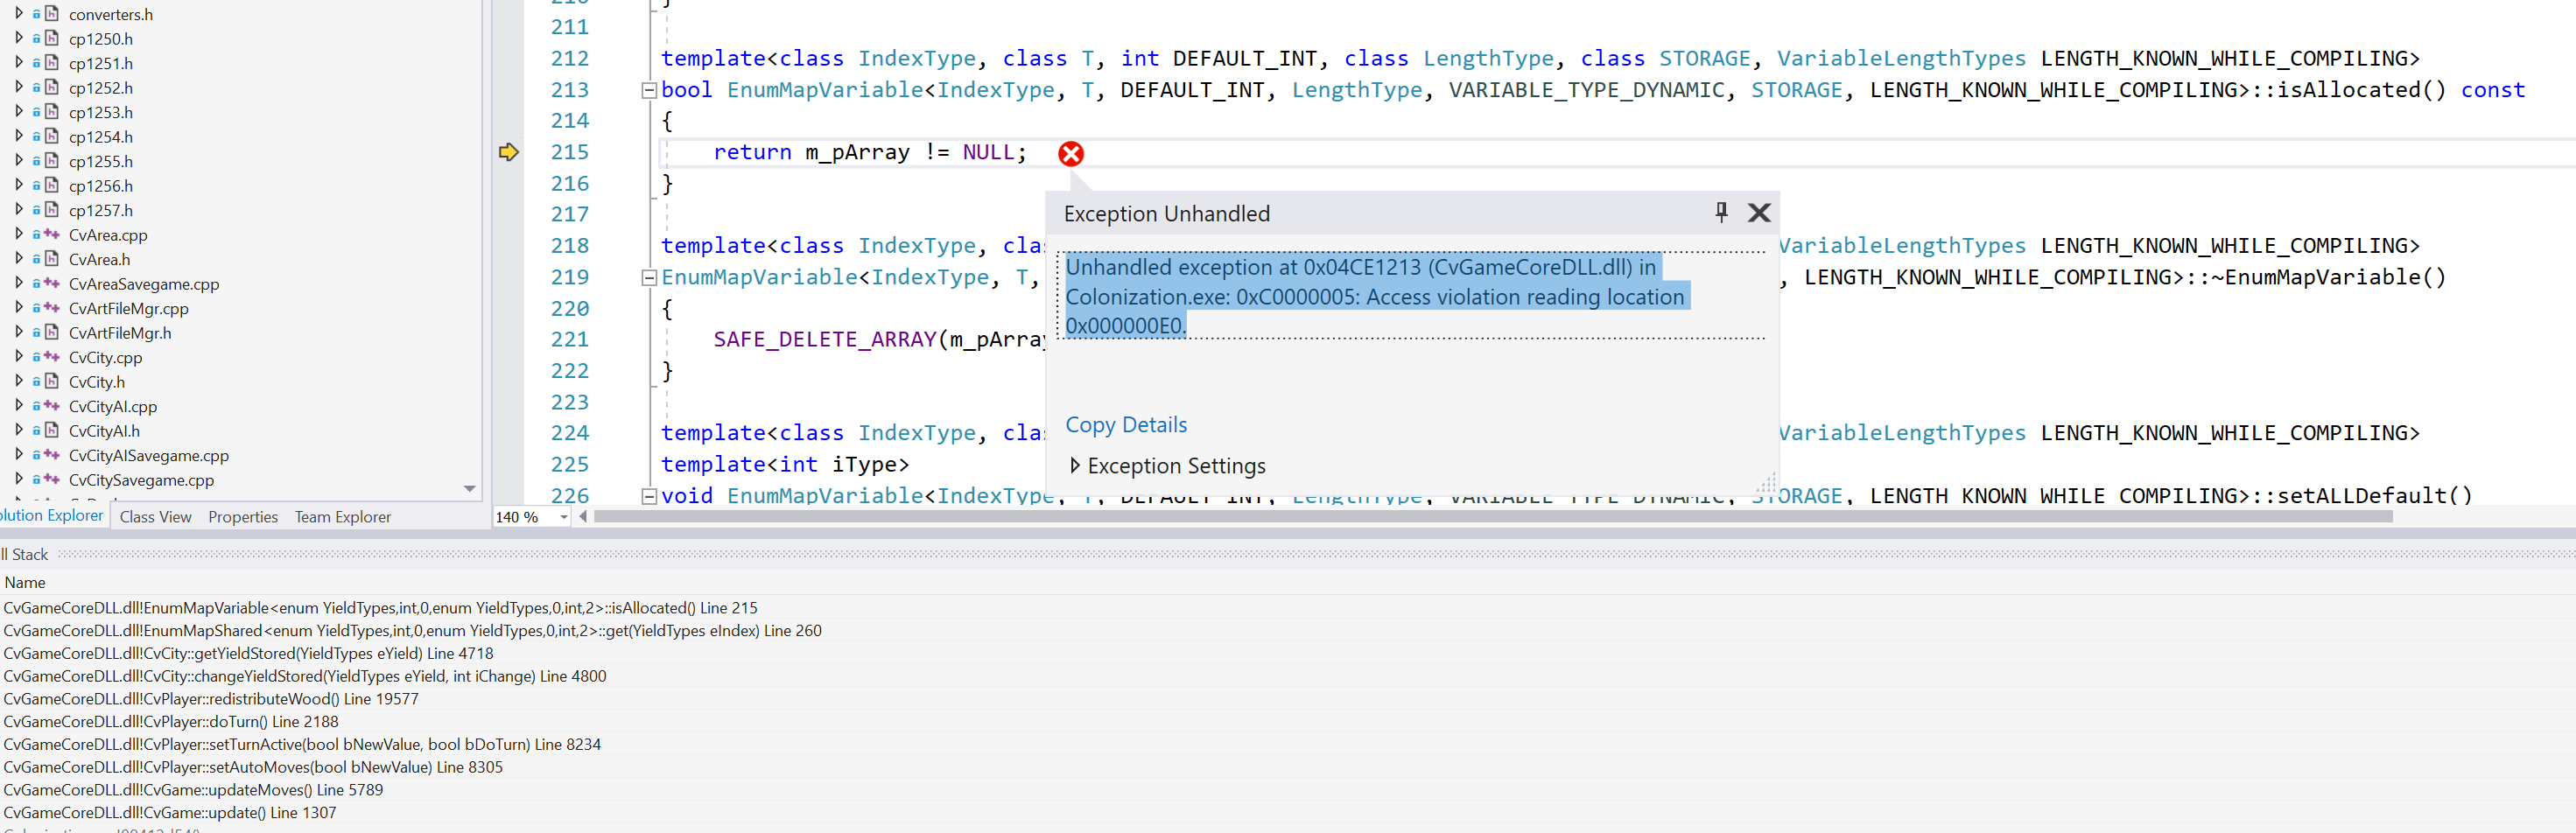Screen dimensions: 2576x833
Task: Switch to the Class View tab
Action: [x=155, y=517]
